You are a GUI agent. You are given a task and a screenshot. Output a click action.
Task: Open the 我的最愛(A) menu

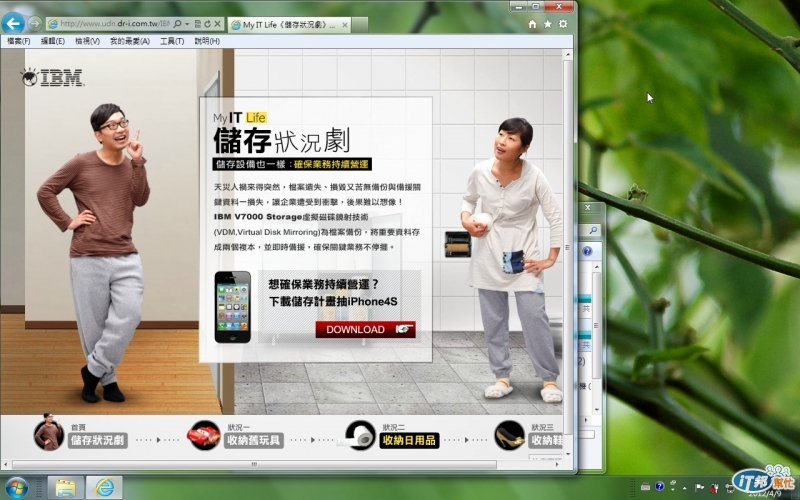tap(130, 41)
